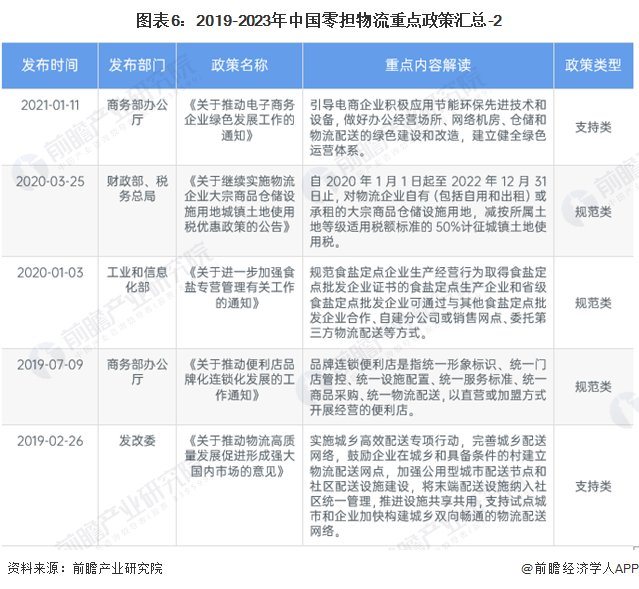Screen dimensions: 639x589
Task: Click content text starting 引导电商企业积极应用节能环保
Action: pyautogui.click(x=428, y=128)
